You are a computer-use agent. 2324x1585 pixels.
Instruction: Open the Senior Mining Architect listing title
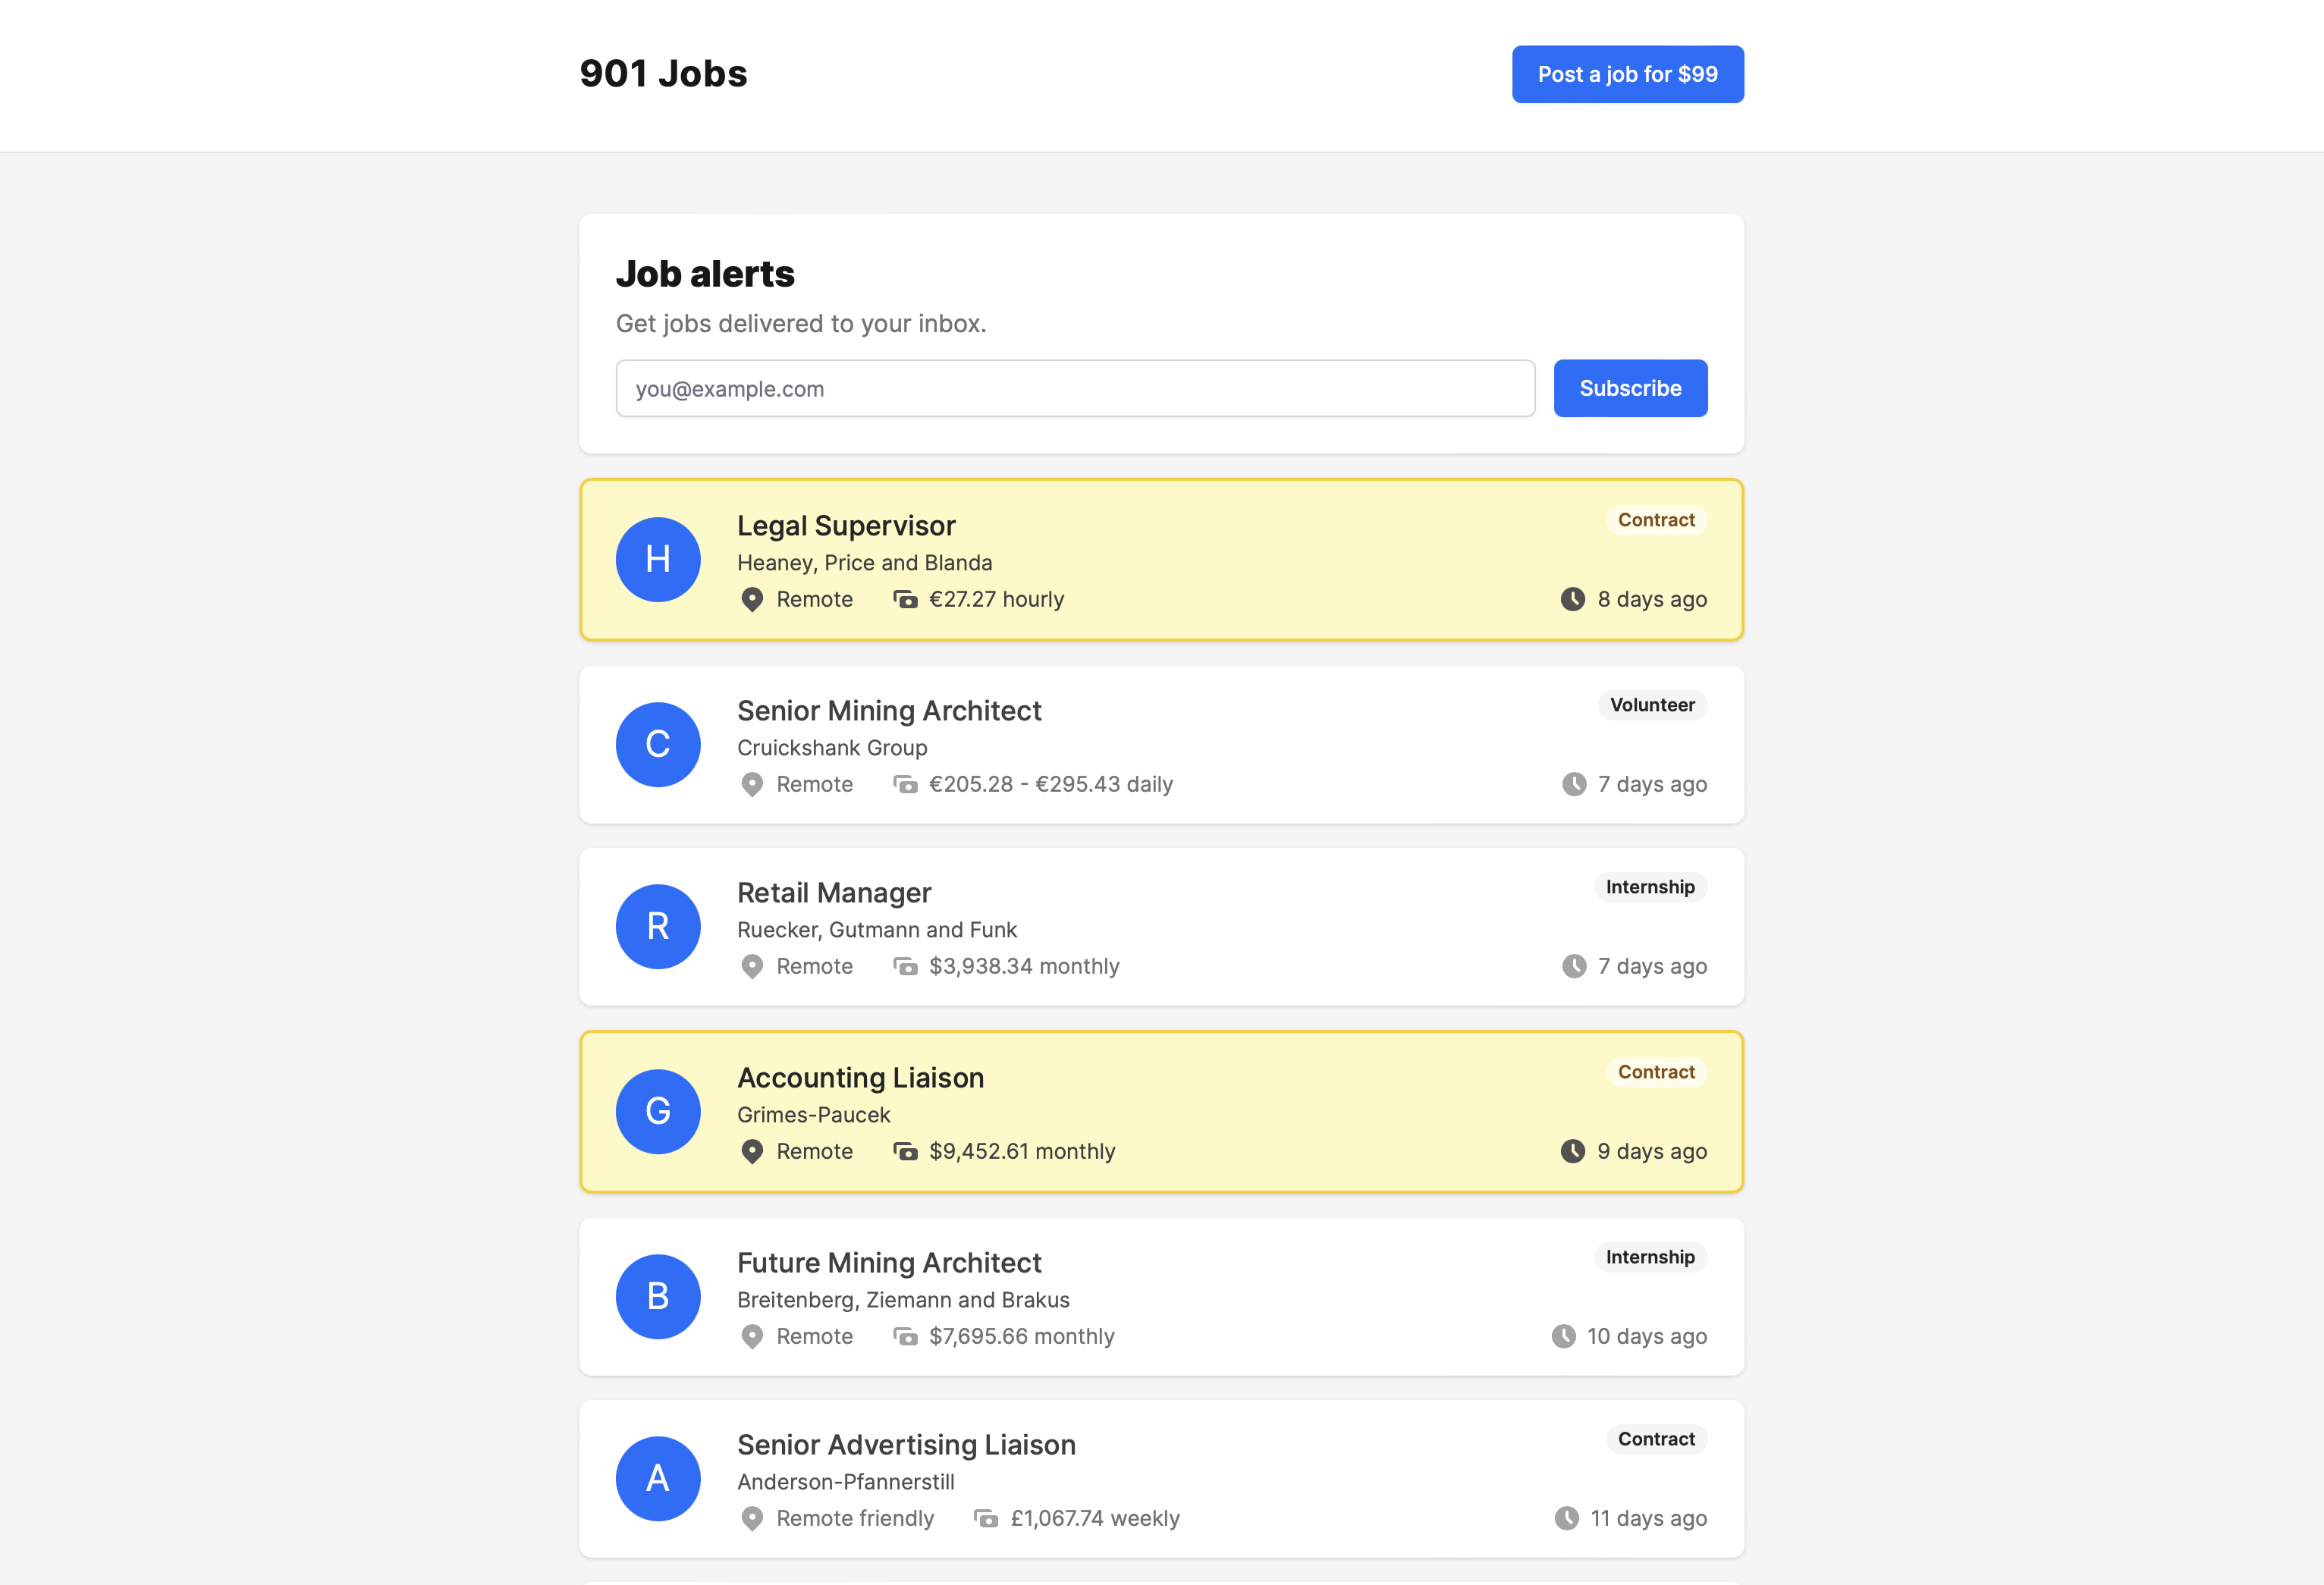click(x=889, y=710)
